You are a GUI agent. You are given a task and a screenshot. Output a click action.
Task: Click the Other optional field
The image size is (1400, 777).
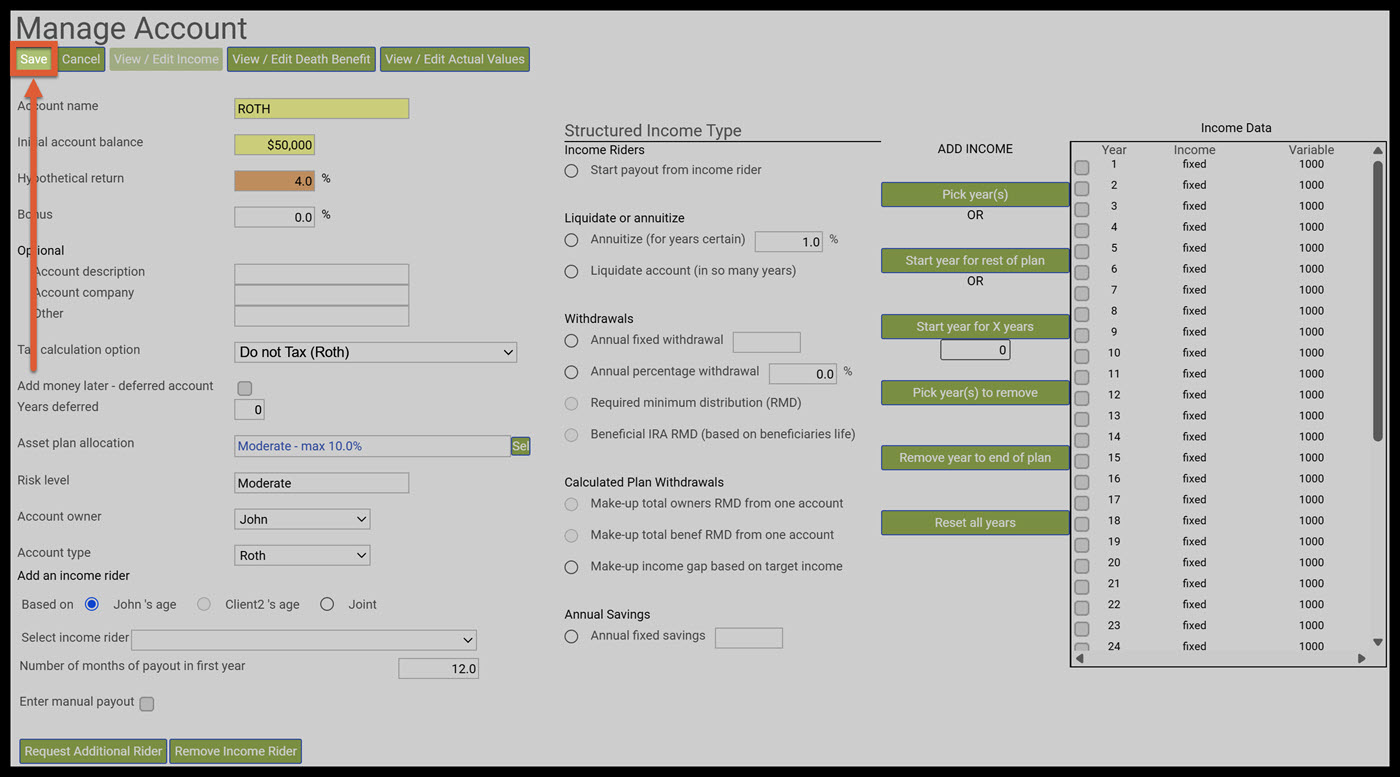(x=321, y=316)
